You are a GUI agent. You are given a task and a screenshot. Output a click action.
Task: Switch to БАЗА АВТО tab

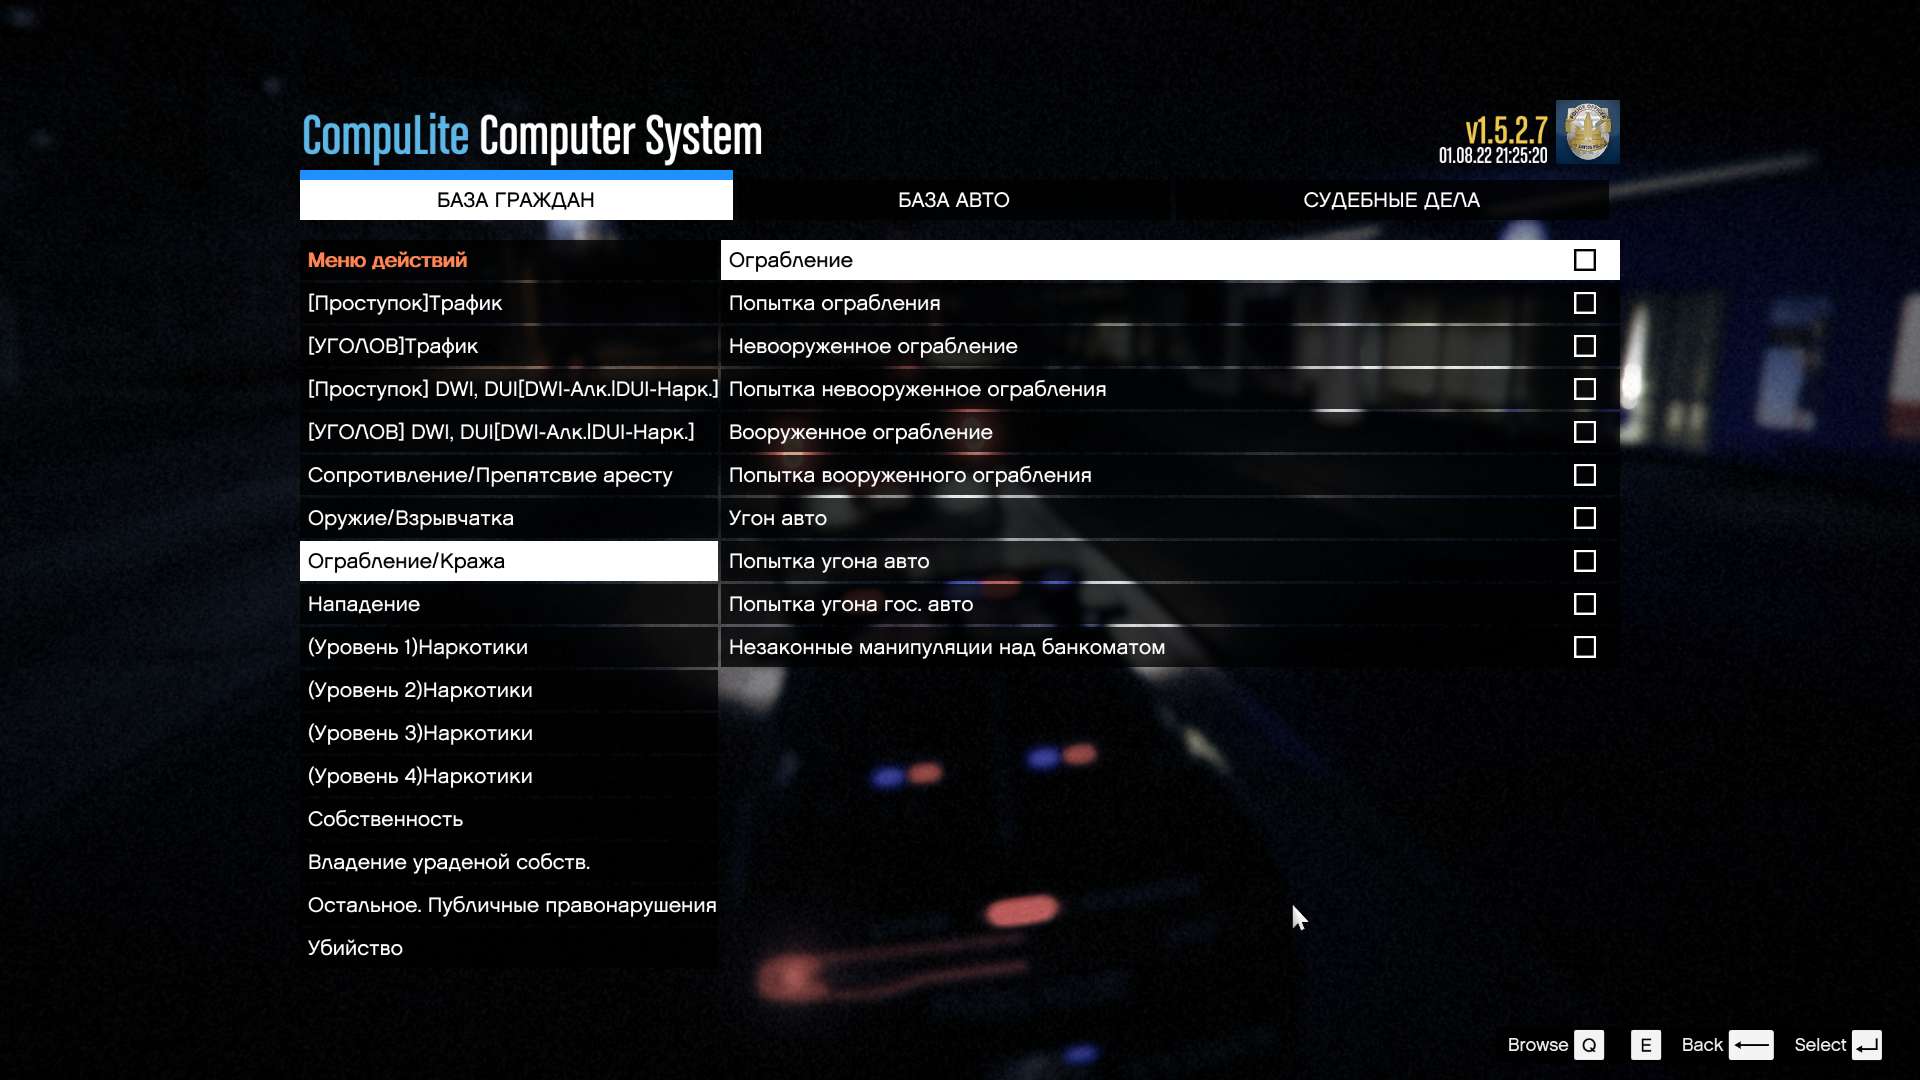pyautogui.click(x=953, y=200)
